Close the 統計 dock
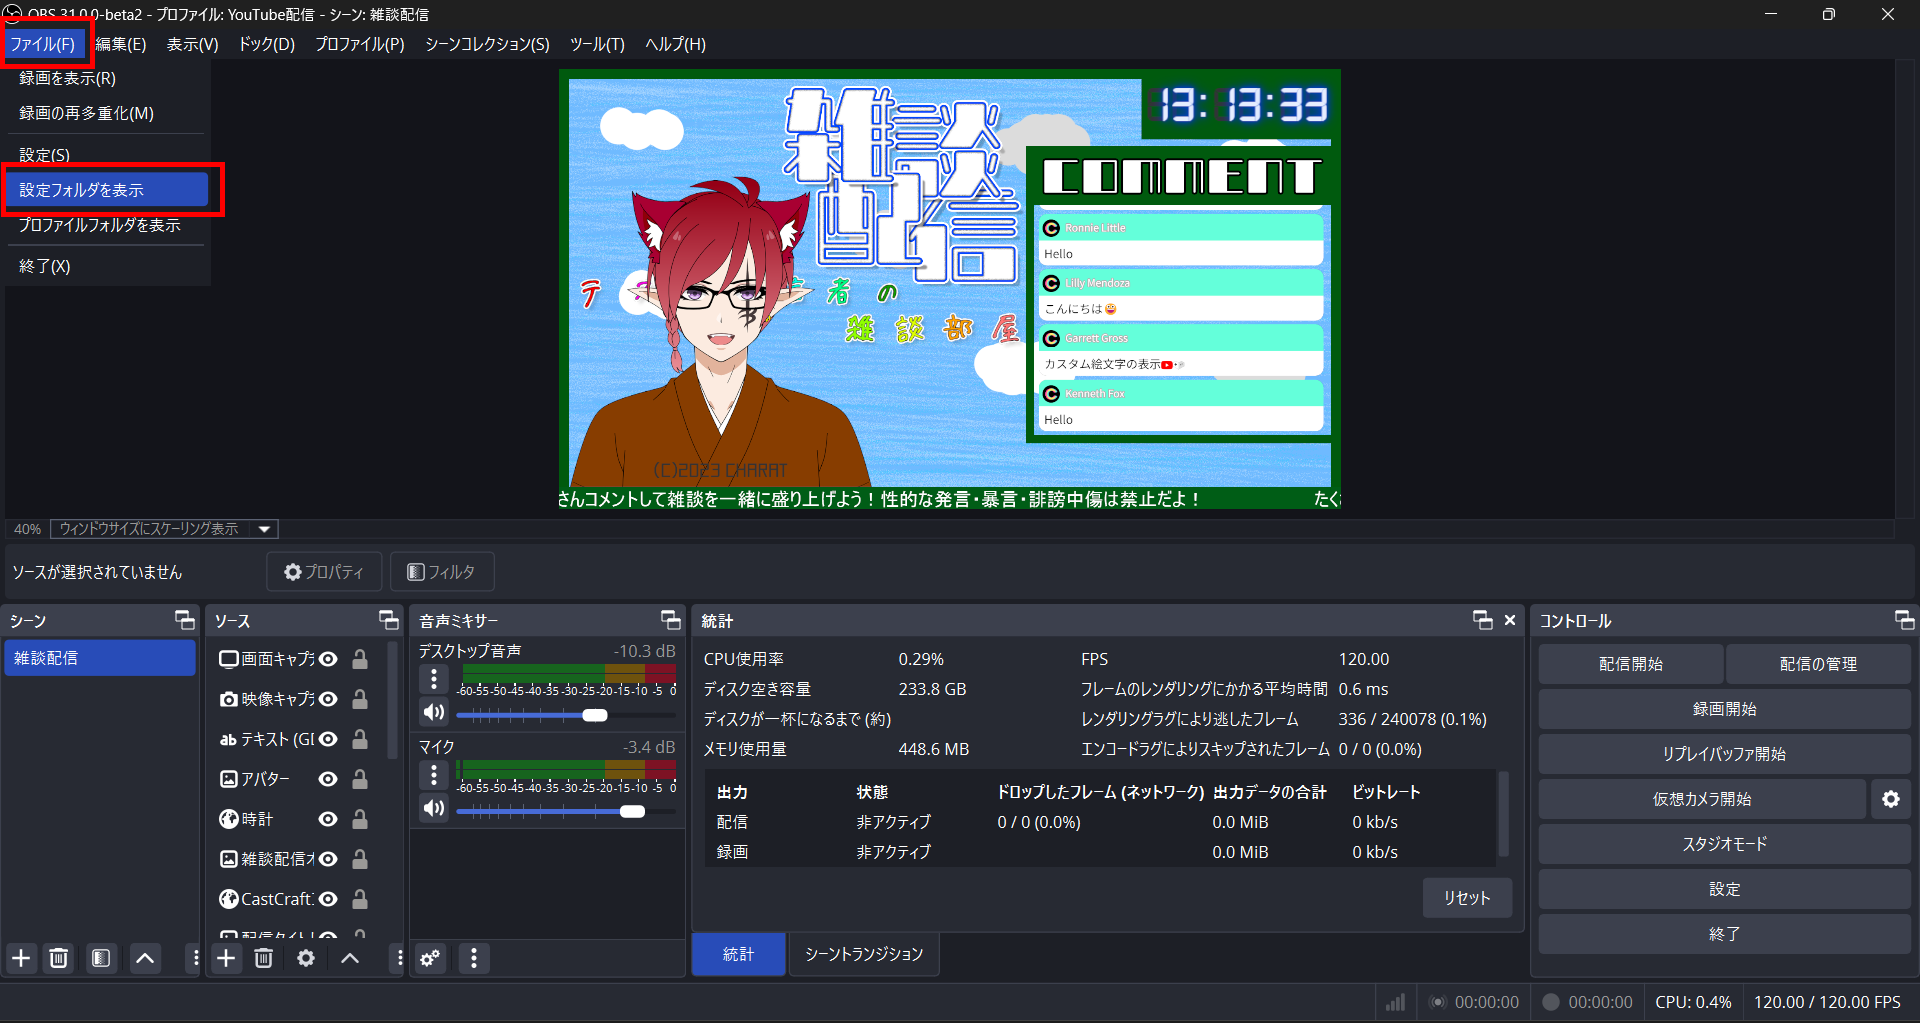 [x=1510, y=620]
